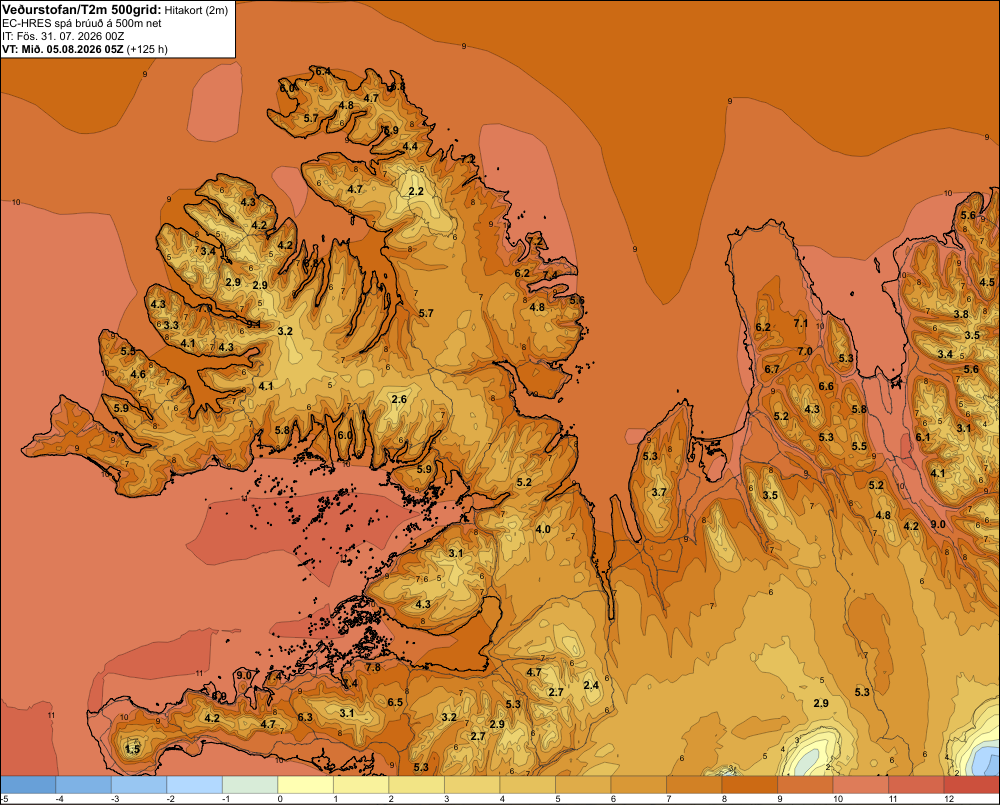Choose the red legend swatch right of 12
Viewport: 1000px width, 805px height.
(x=971, y=784)
